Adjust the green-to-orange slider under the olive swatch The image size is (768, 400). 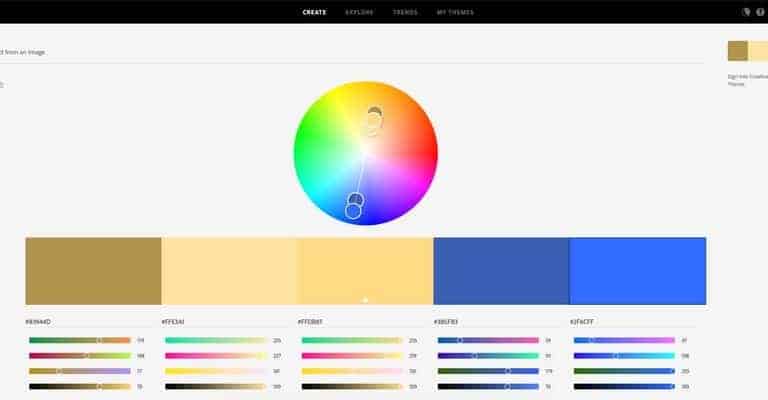coord(80,340)
